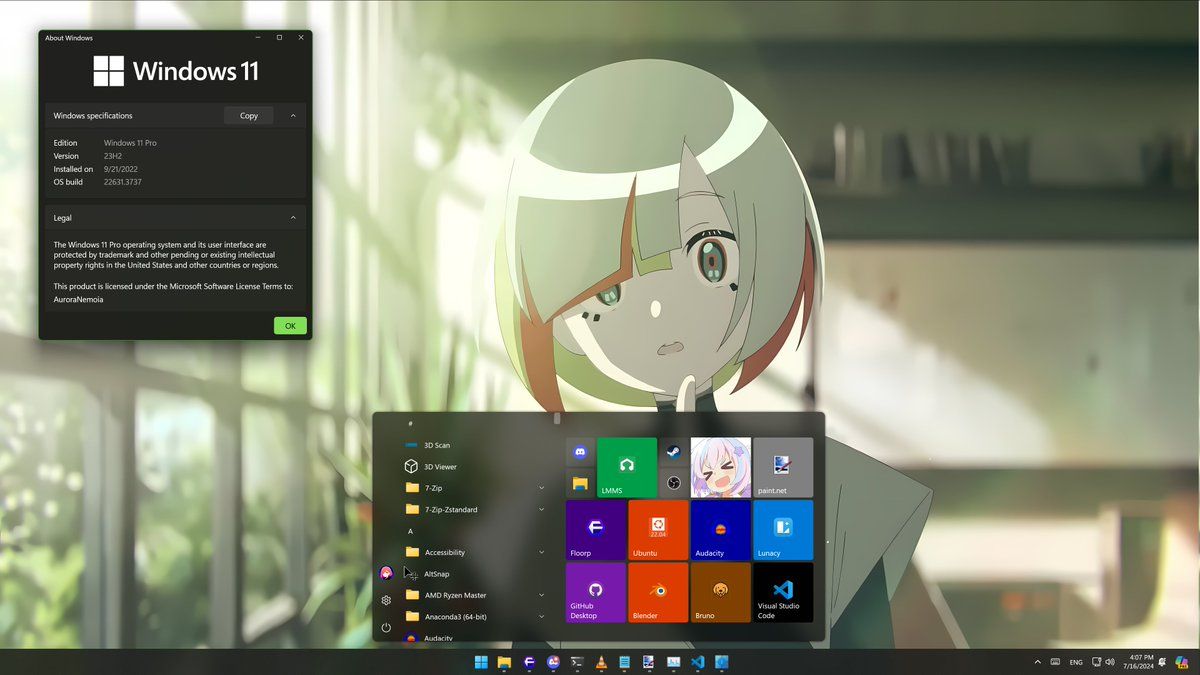
Task: Collapse the Windows specifications section
Action: (x=293, y=115)
